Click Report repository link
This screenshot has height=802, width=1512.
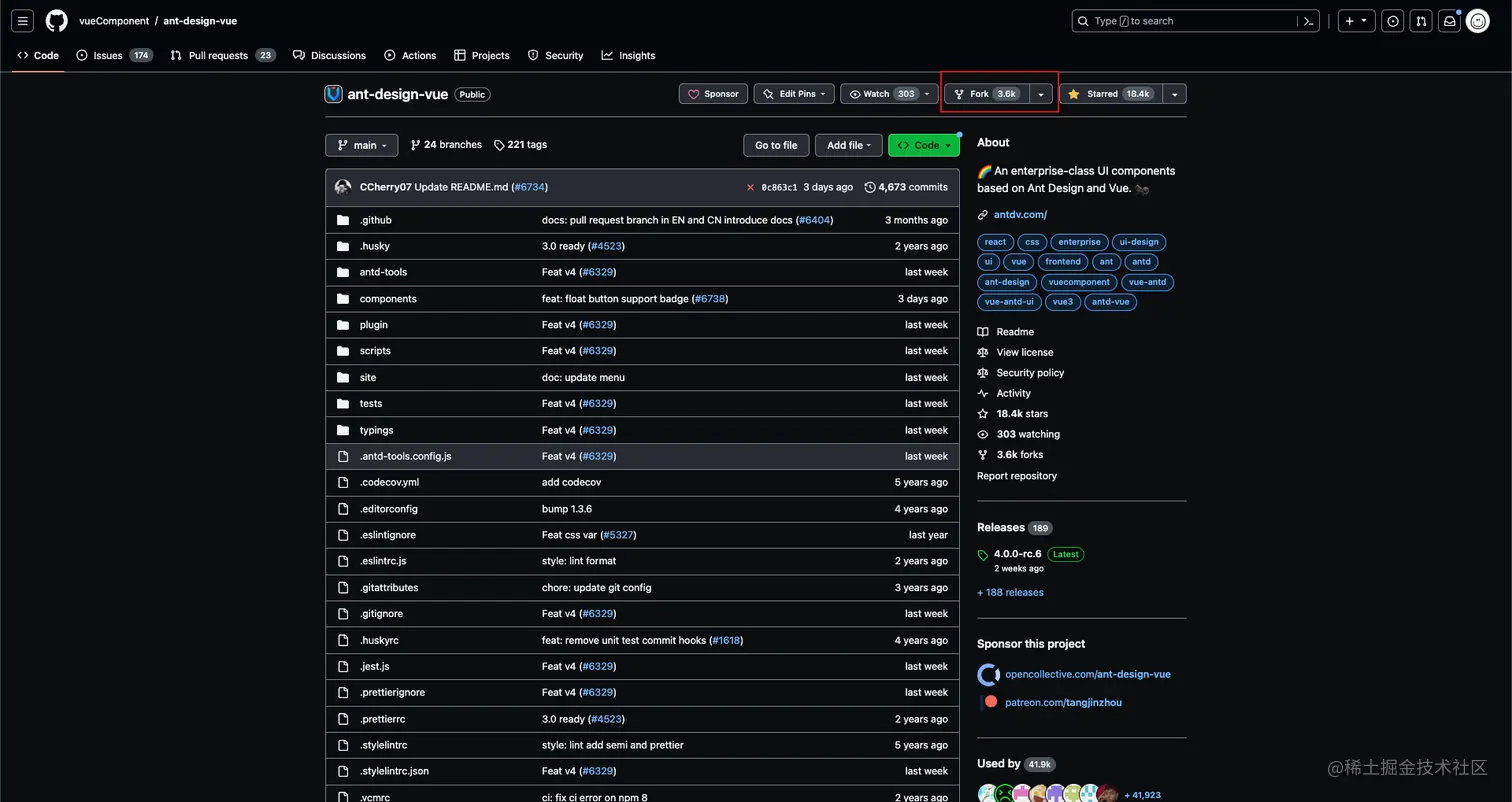(x=1017, y=476)
